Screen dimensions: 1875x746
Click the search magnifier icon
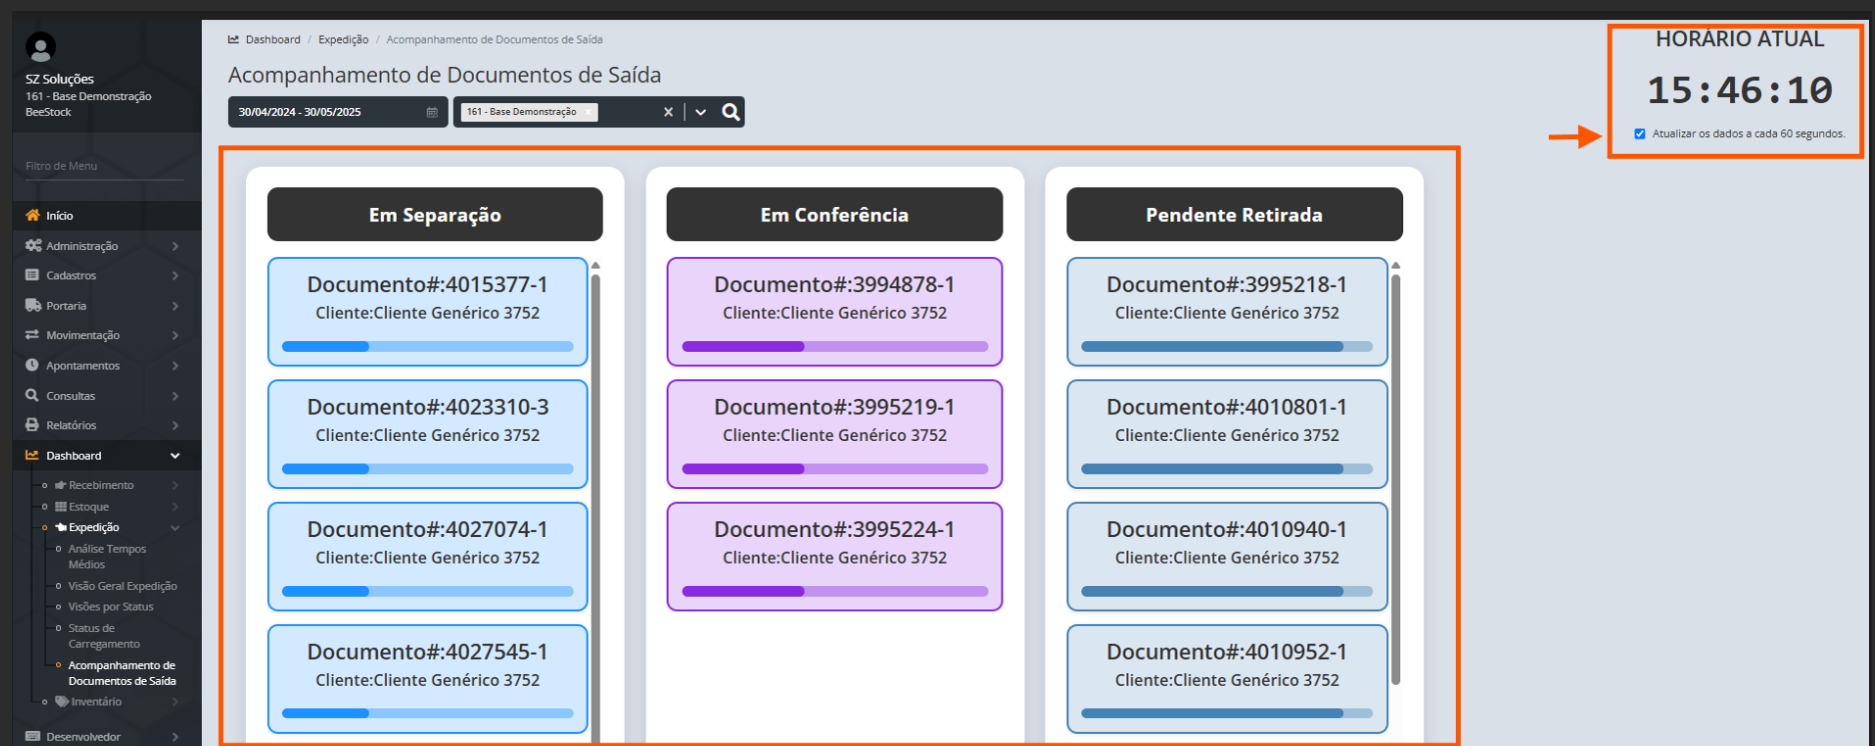coord(731,112)
